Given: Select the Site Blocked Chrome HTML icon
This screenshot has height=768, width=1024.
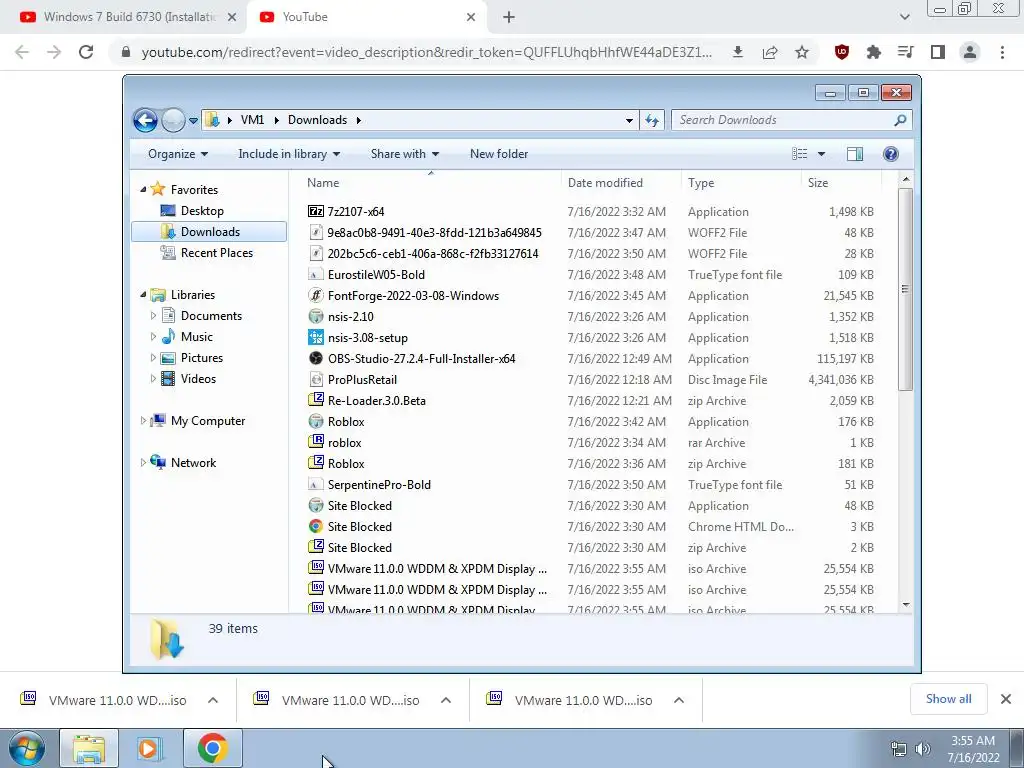Looking at the screenshot, I should [x=316, y=526].
